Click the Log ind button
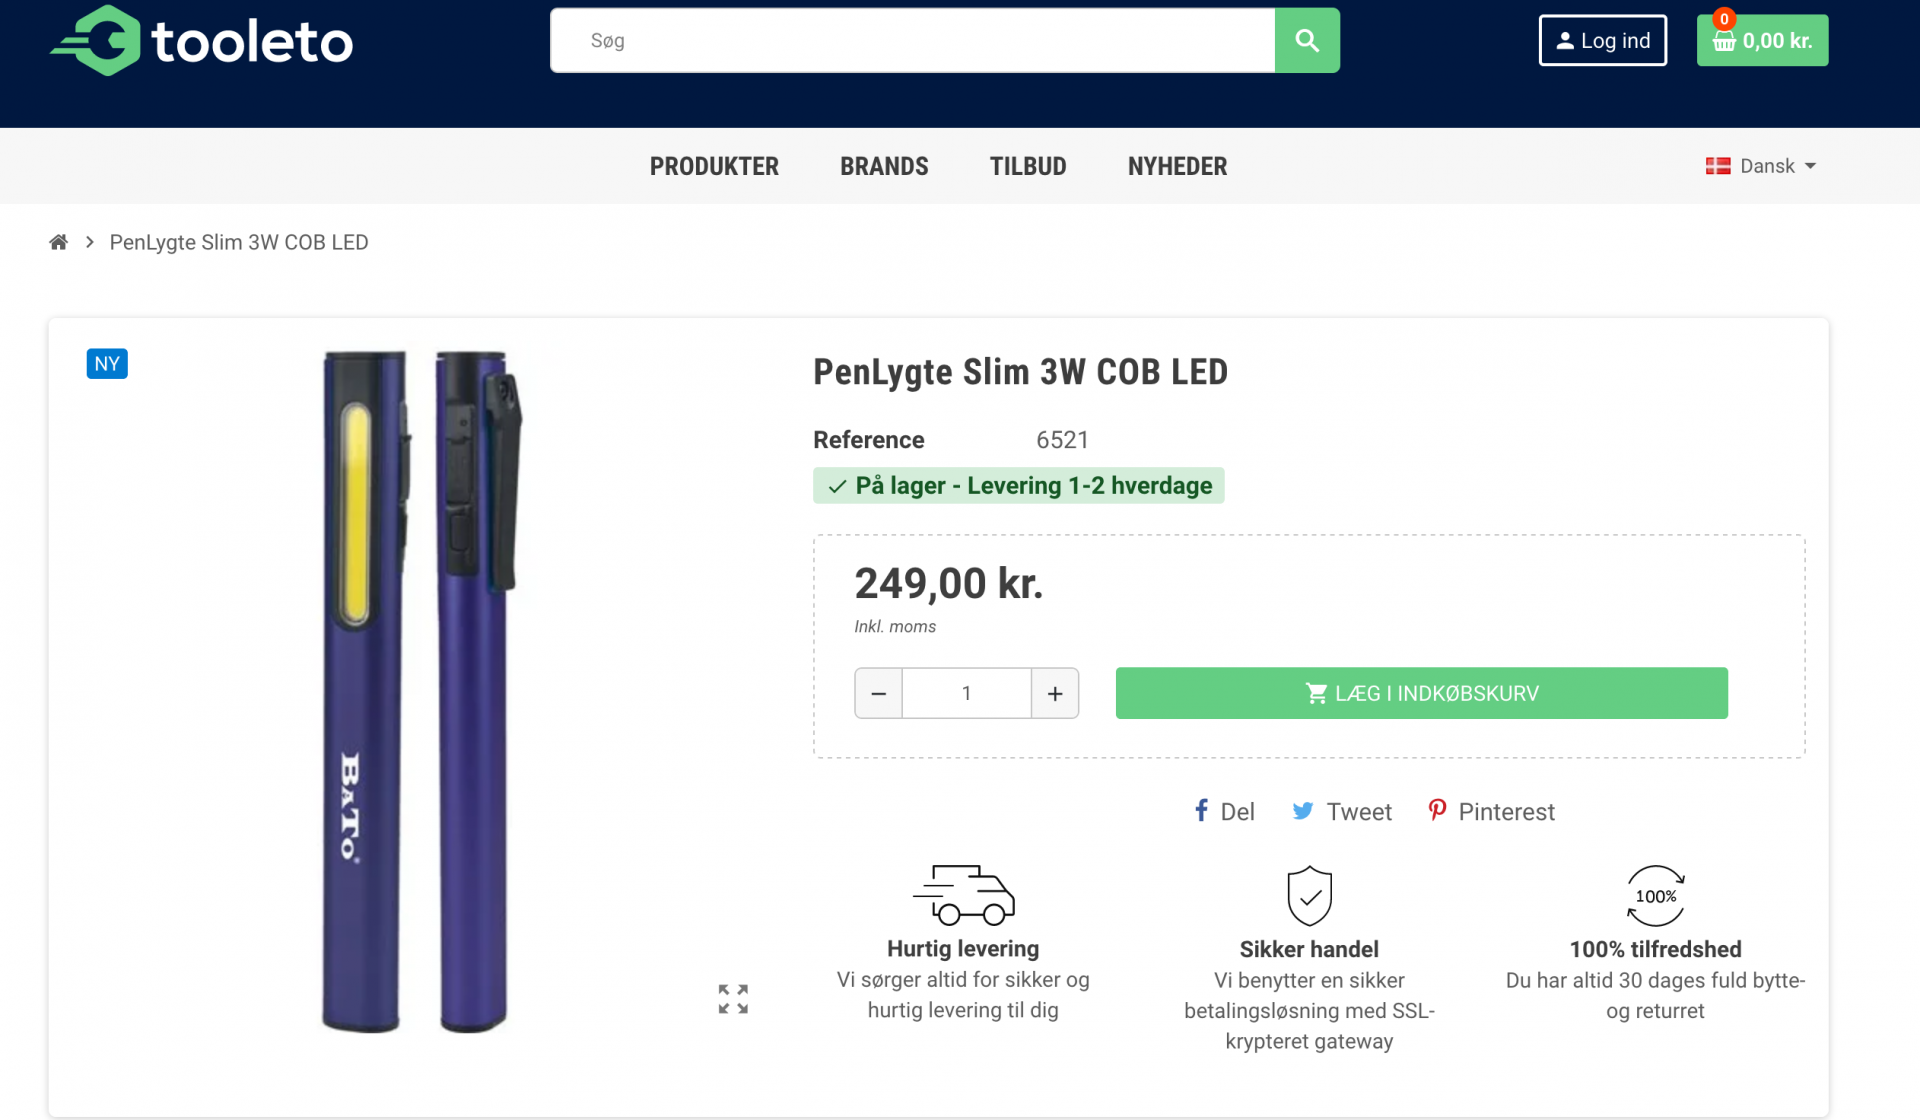 (x=1602, y=40)
